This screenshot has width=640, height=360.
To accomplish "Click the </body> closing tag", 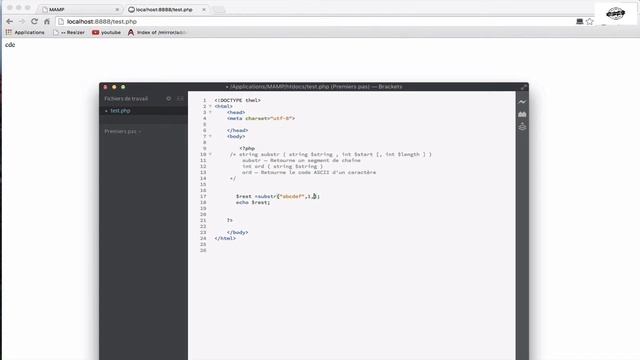I will point(238,232).
